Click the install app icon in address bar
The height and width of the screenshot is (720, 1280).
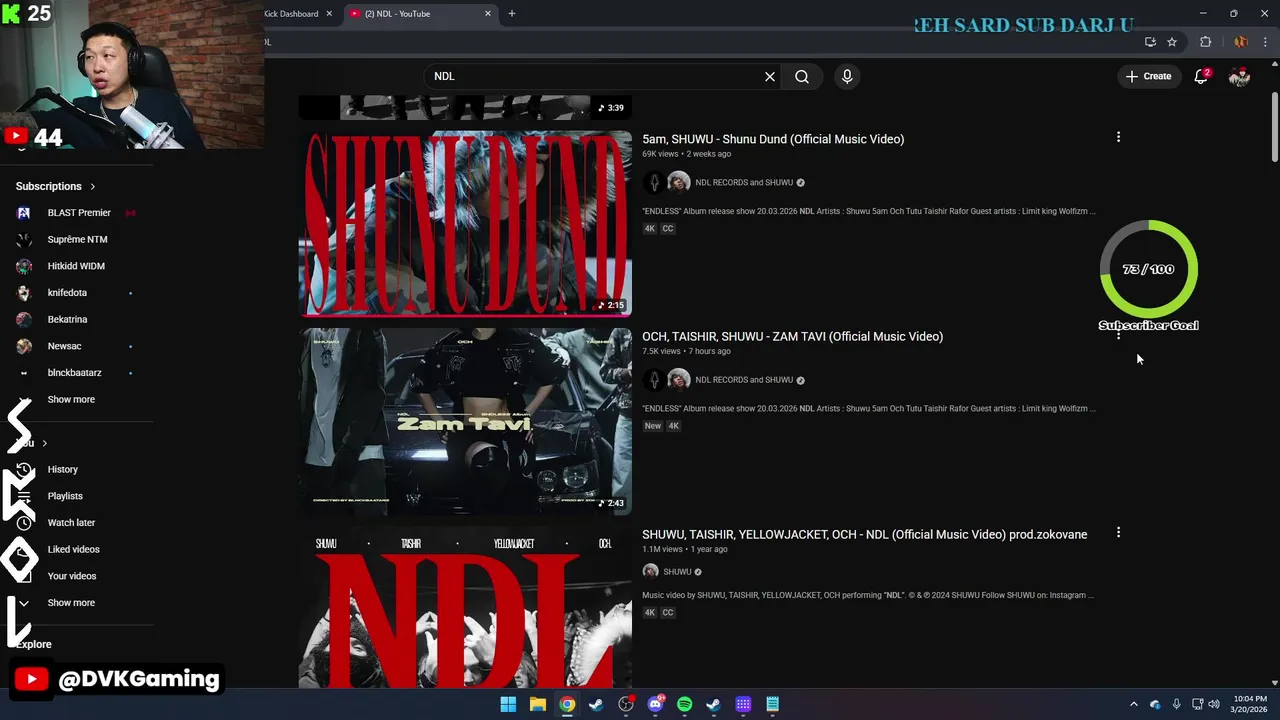pyautogui.click(x=1150, y=42)
